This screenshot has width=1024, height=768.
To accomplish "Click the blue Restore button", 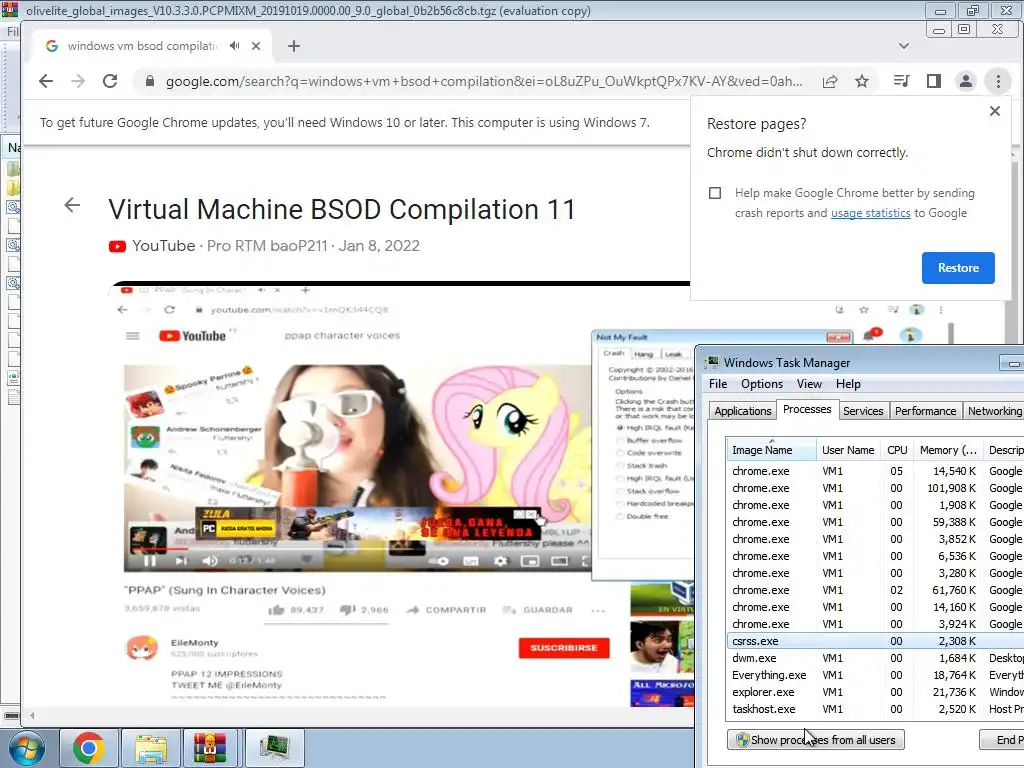I will click(x=958, y=268).
